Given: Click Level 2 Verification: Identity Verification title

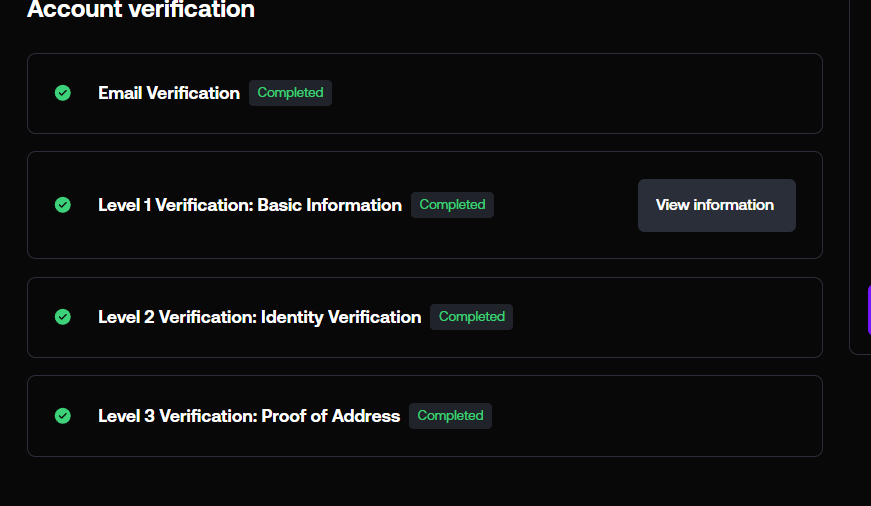Looking at the screenshot, I should (x=259, y=317).
